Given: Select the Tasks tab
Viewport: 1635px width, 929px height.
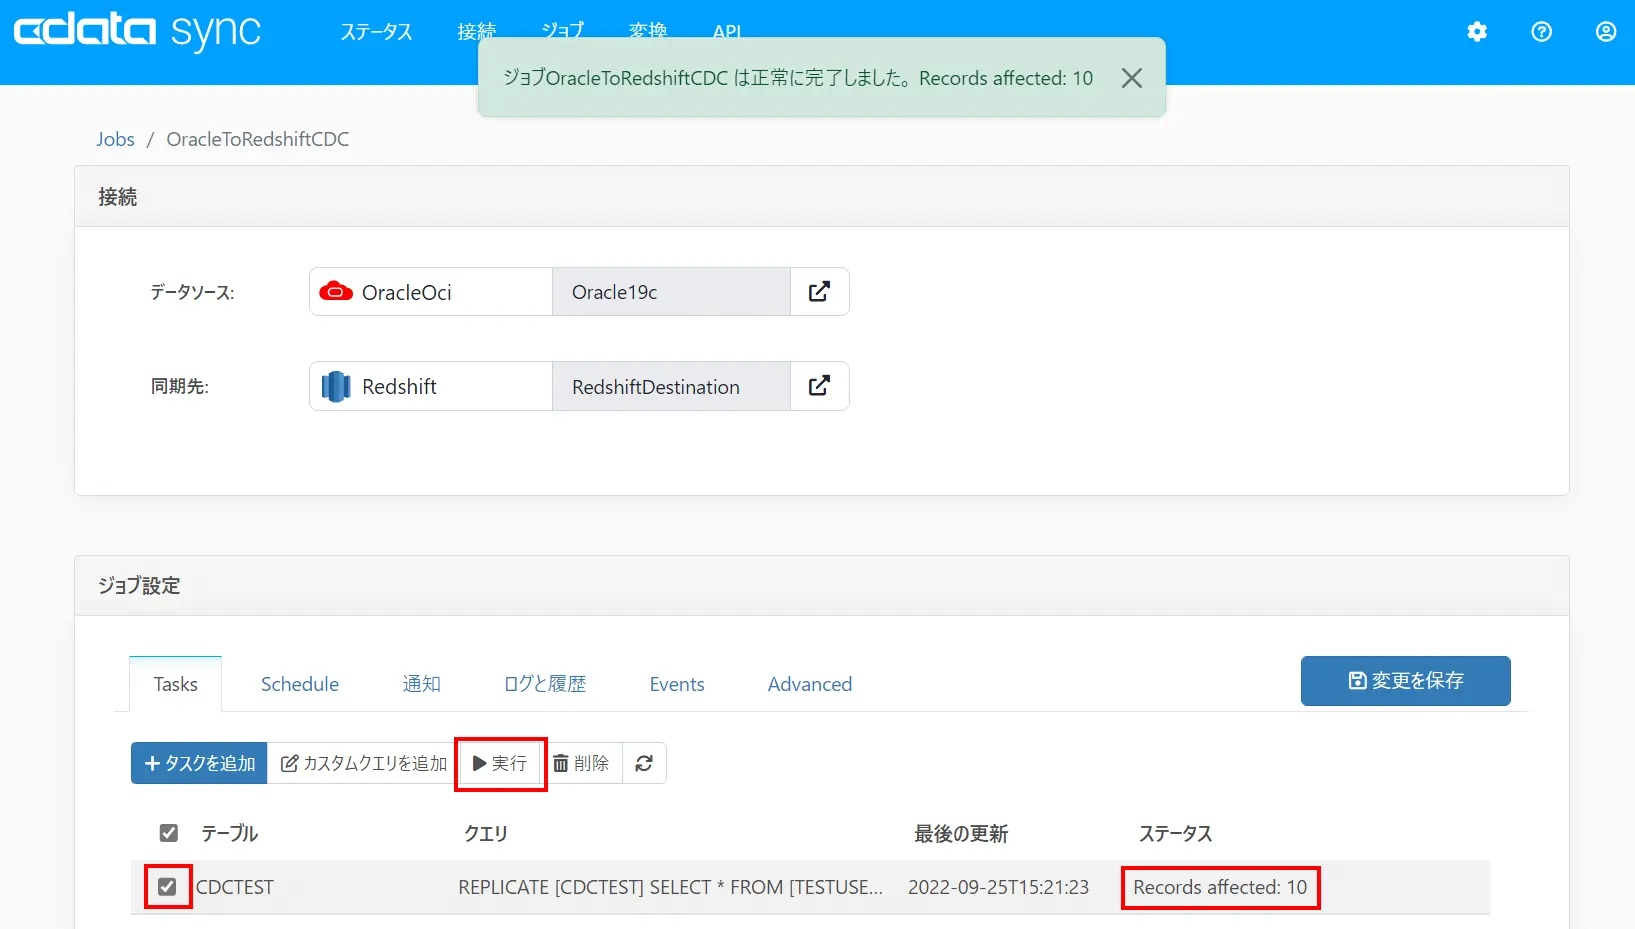Looking at the screenshot, I should click(x=175, y=684).
